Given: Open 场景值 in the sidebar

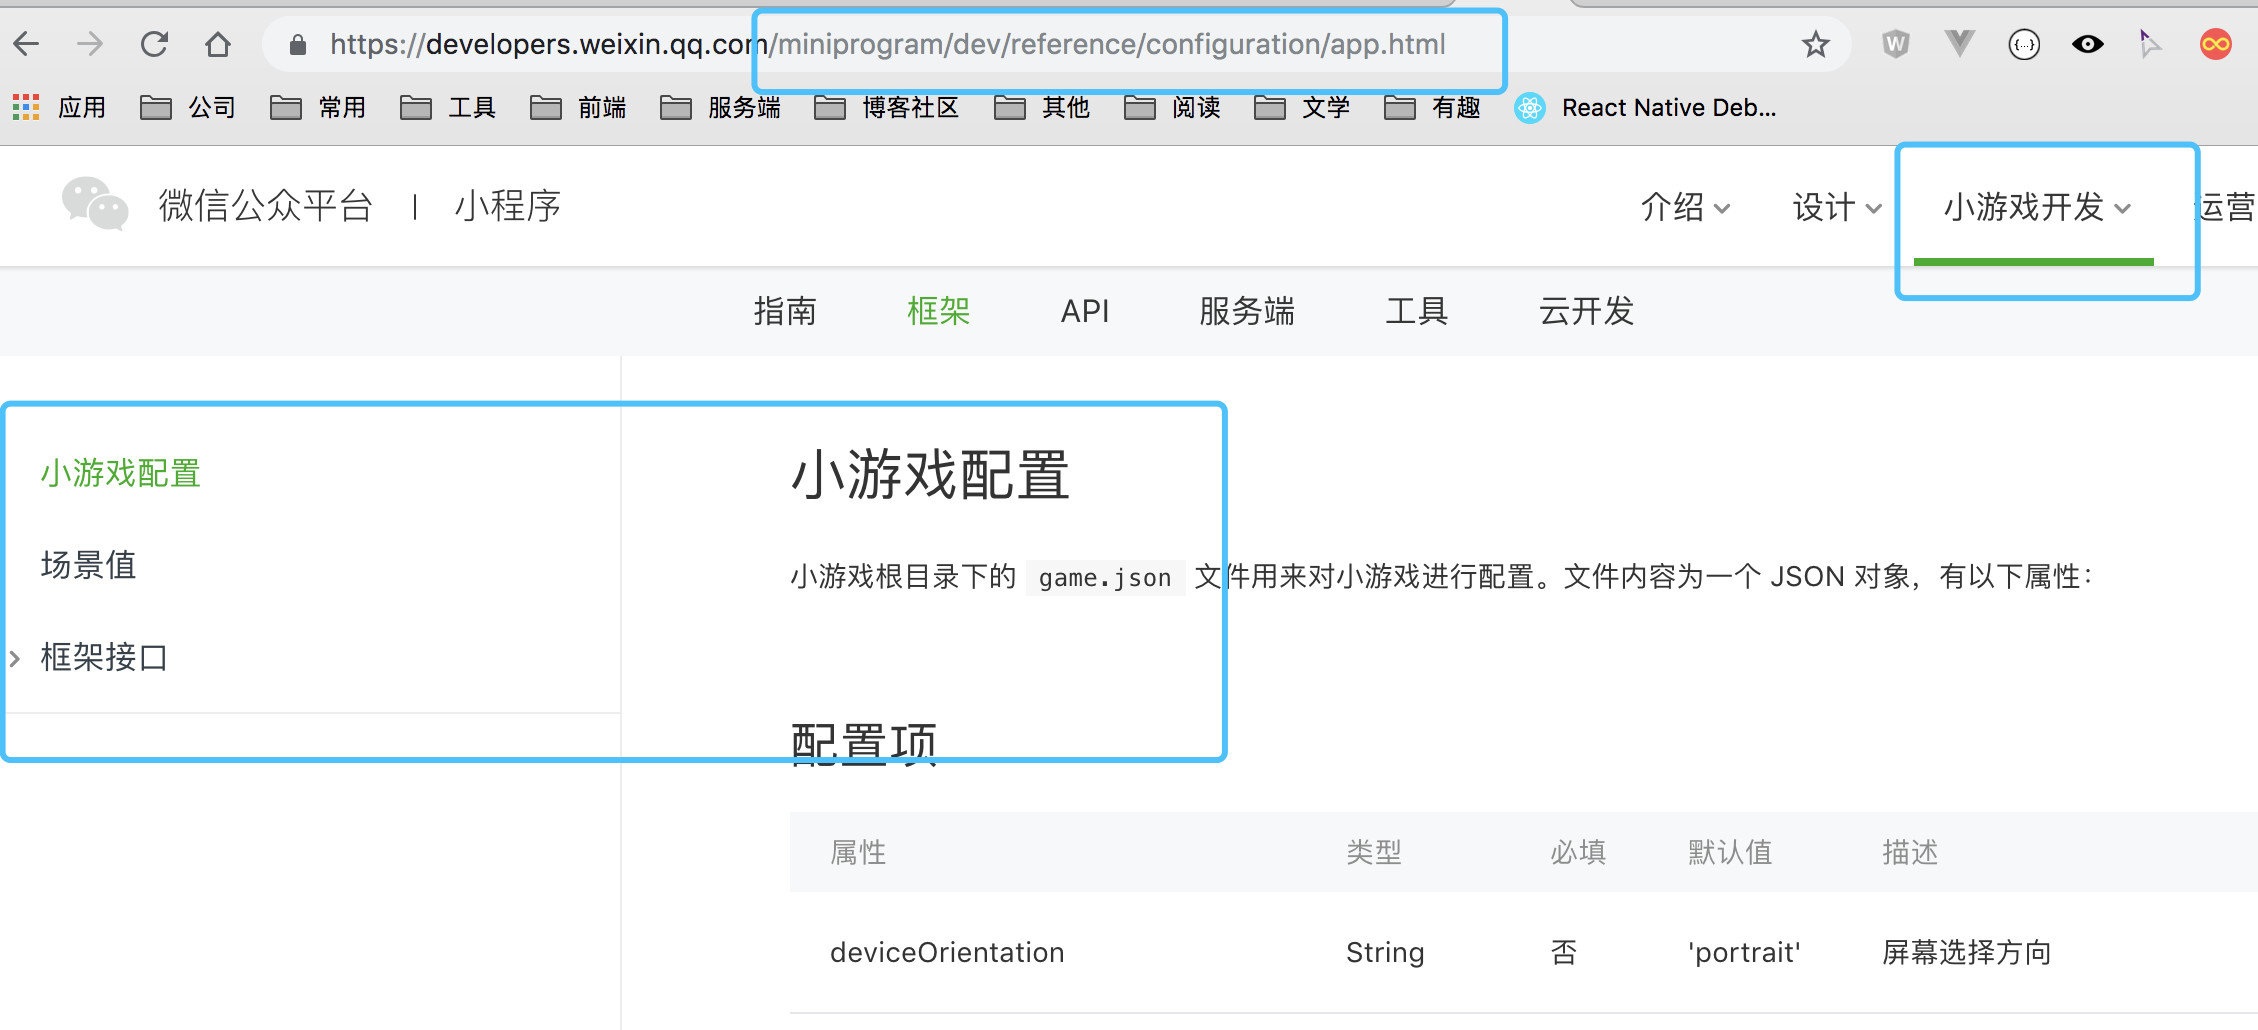Looking at the screenshot, I should click(x=88, y=565).
